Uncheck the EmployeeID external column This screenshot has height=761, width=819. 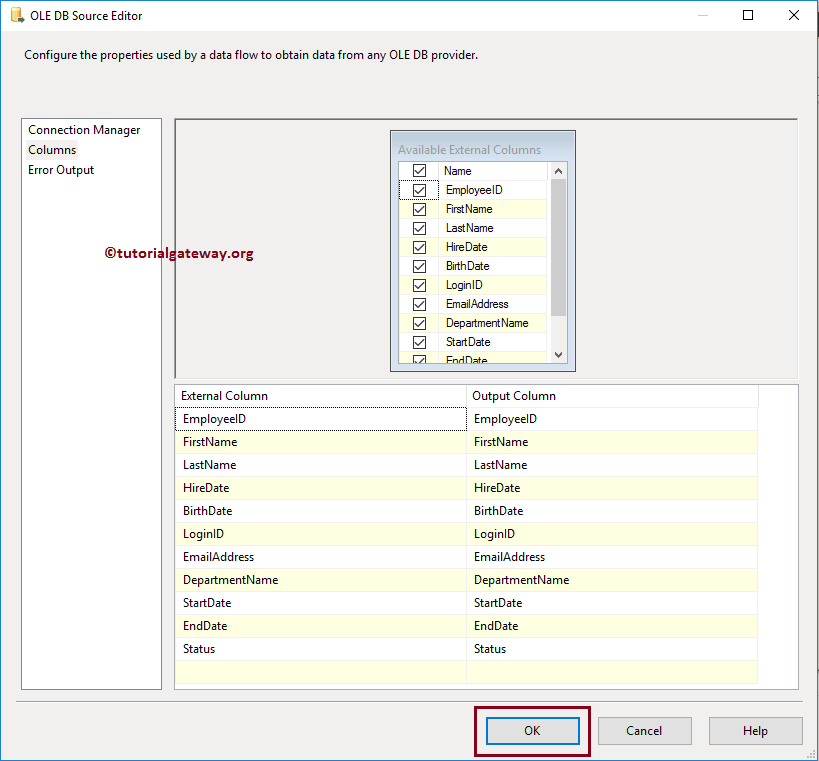coord(419,190)
